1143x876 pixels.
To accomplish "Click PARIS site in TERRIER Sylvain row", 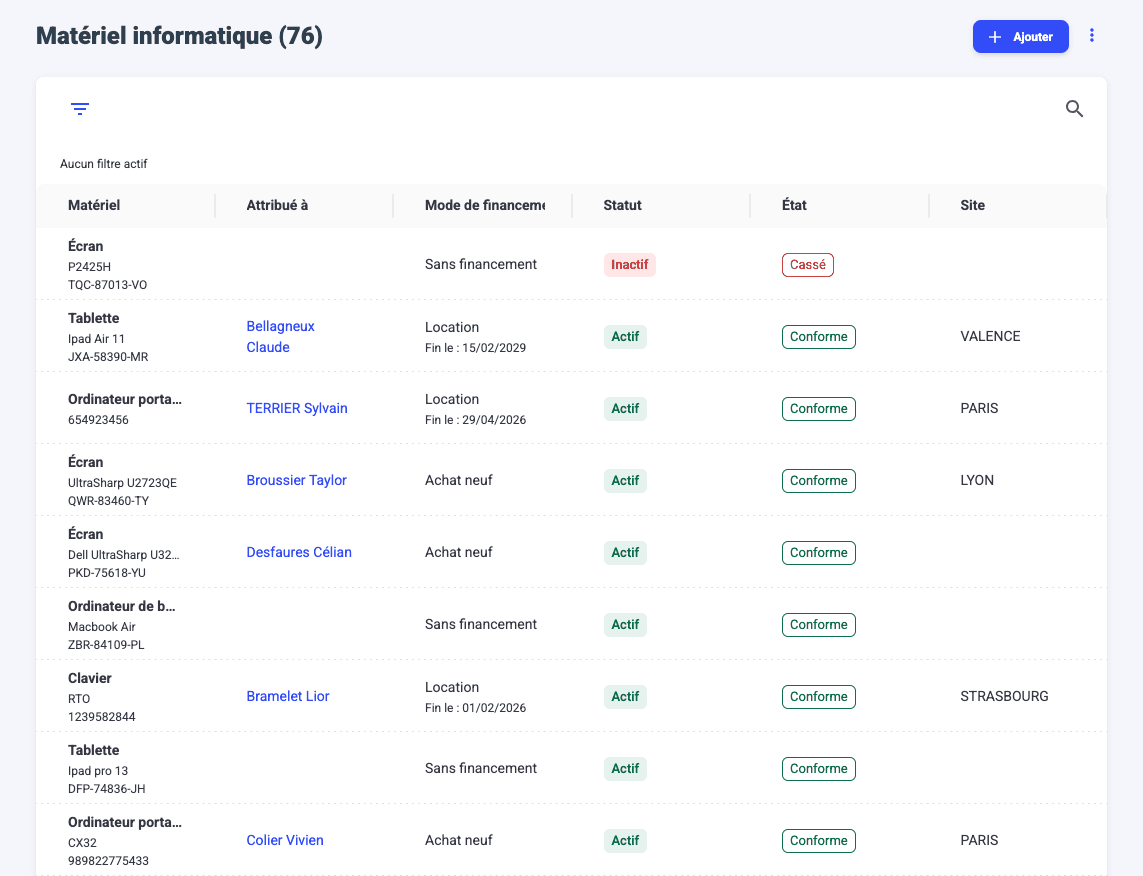I will (x=979, y=408).
